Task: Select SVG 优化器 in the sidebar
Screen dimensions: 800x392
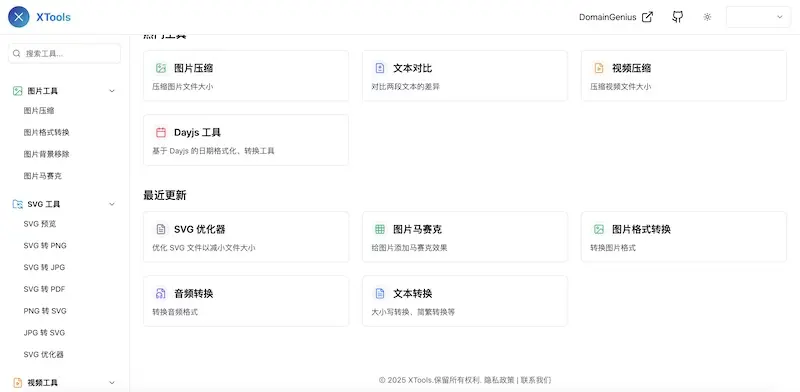Action: 43,354
